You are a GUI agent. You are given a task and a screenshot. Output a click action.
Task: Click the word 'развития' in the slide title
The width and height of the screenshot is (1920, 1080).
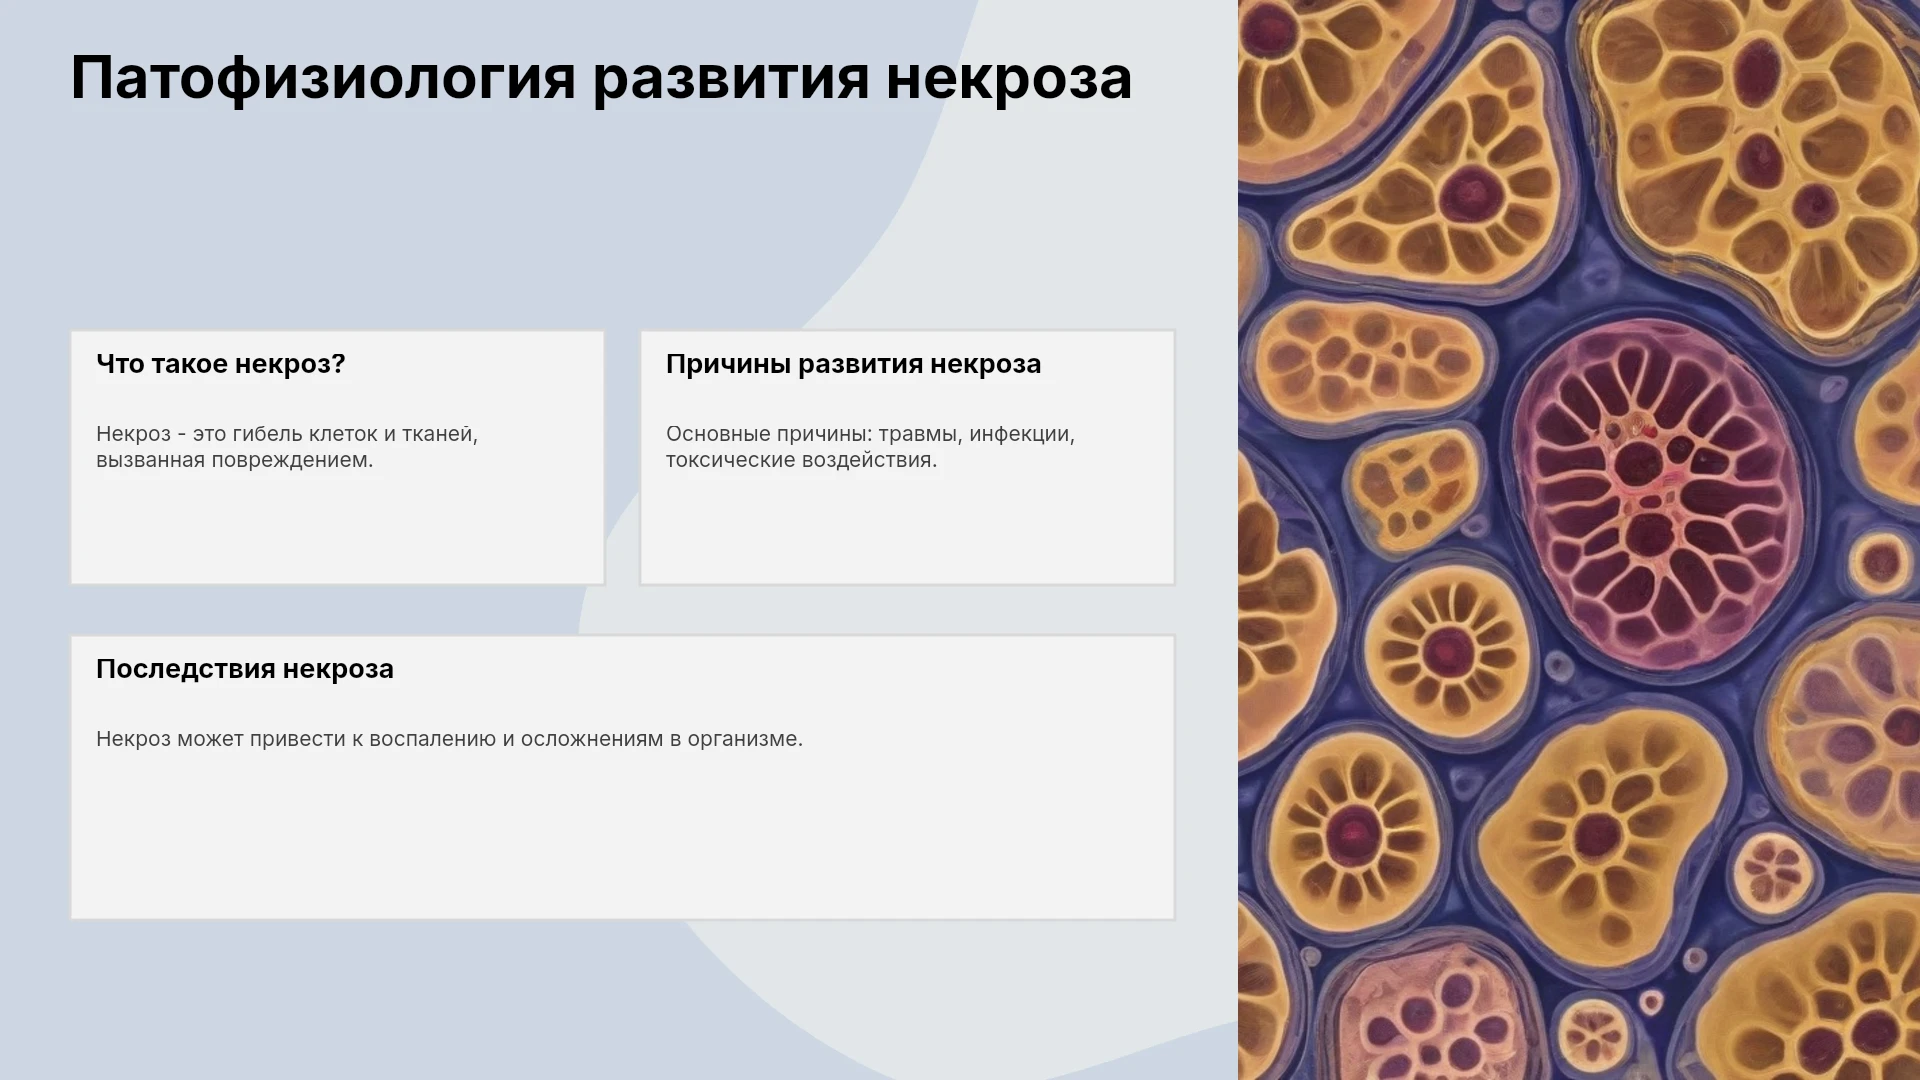click(731, 78)
